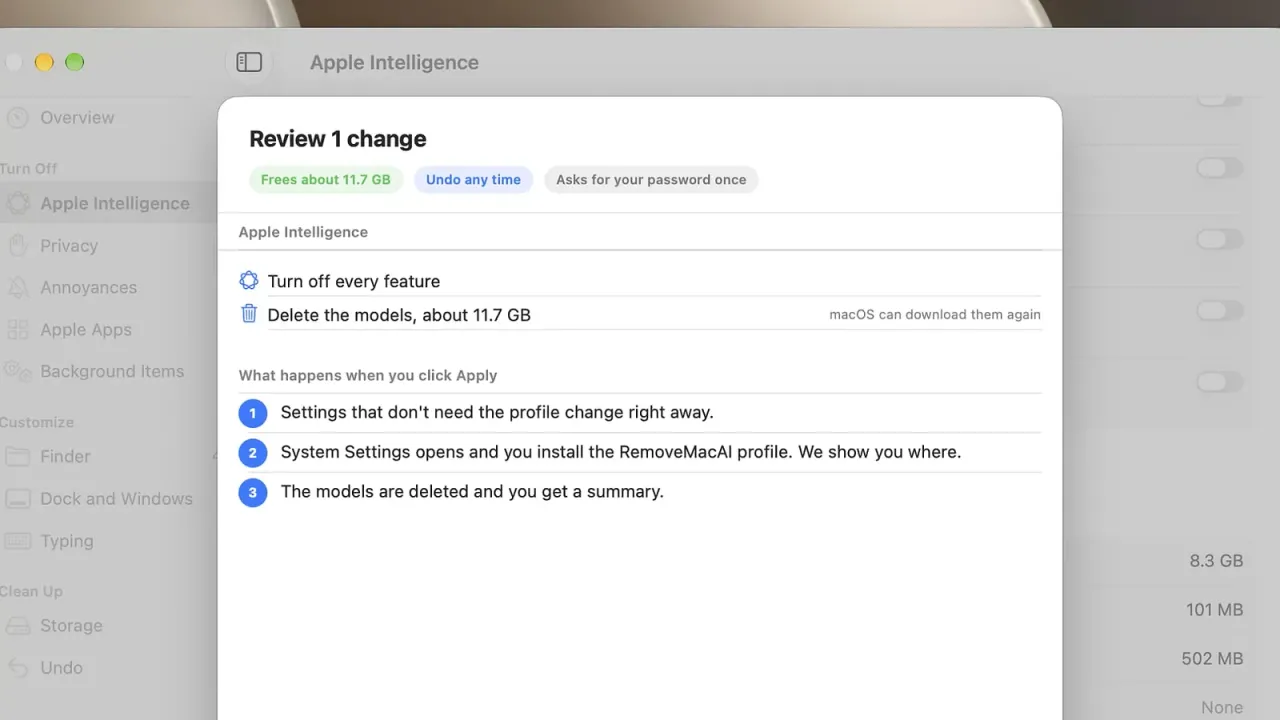Open the Privacy section hand icon
The image size is (1280, 720).
[18, 245]
